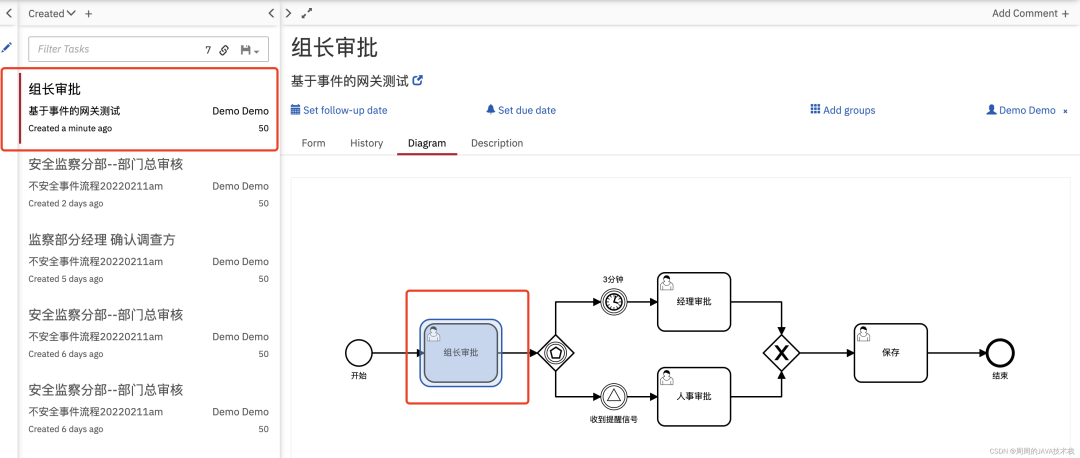
Task: Select the 人事审批 task node
Action: [x=694, y=397]
